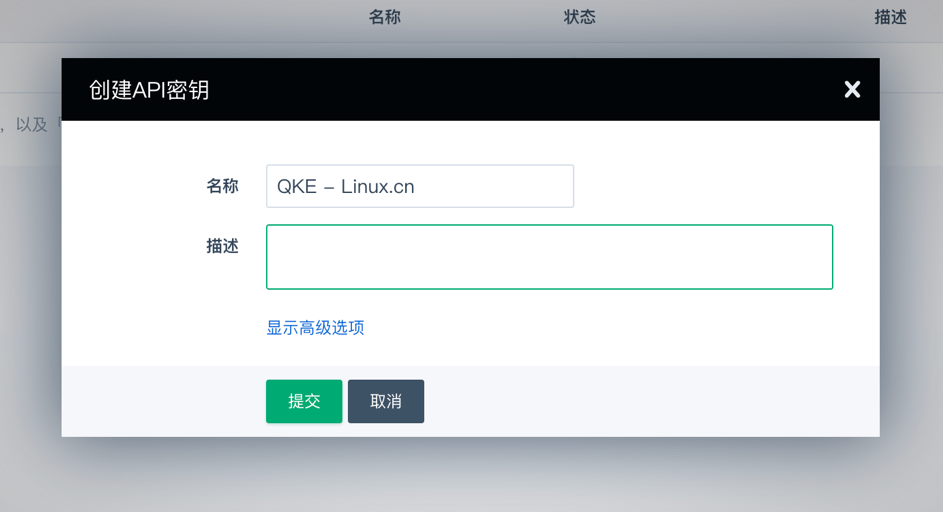Screen dimensions: 943x512
Task: Click the 提交 button
Action: [304, 401]
